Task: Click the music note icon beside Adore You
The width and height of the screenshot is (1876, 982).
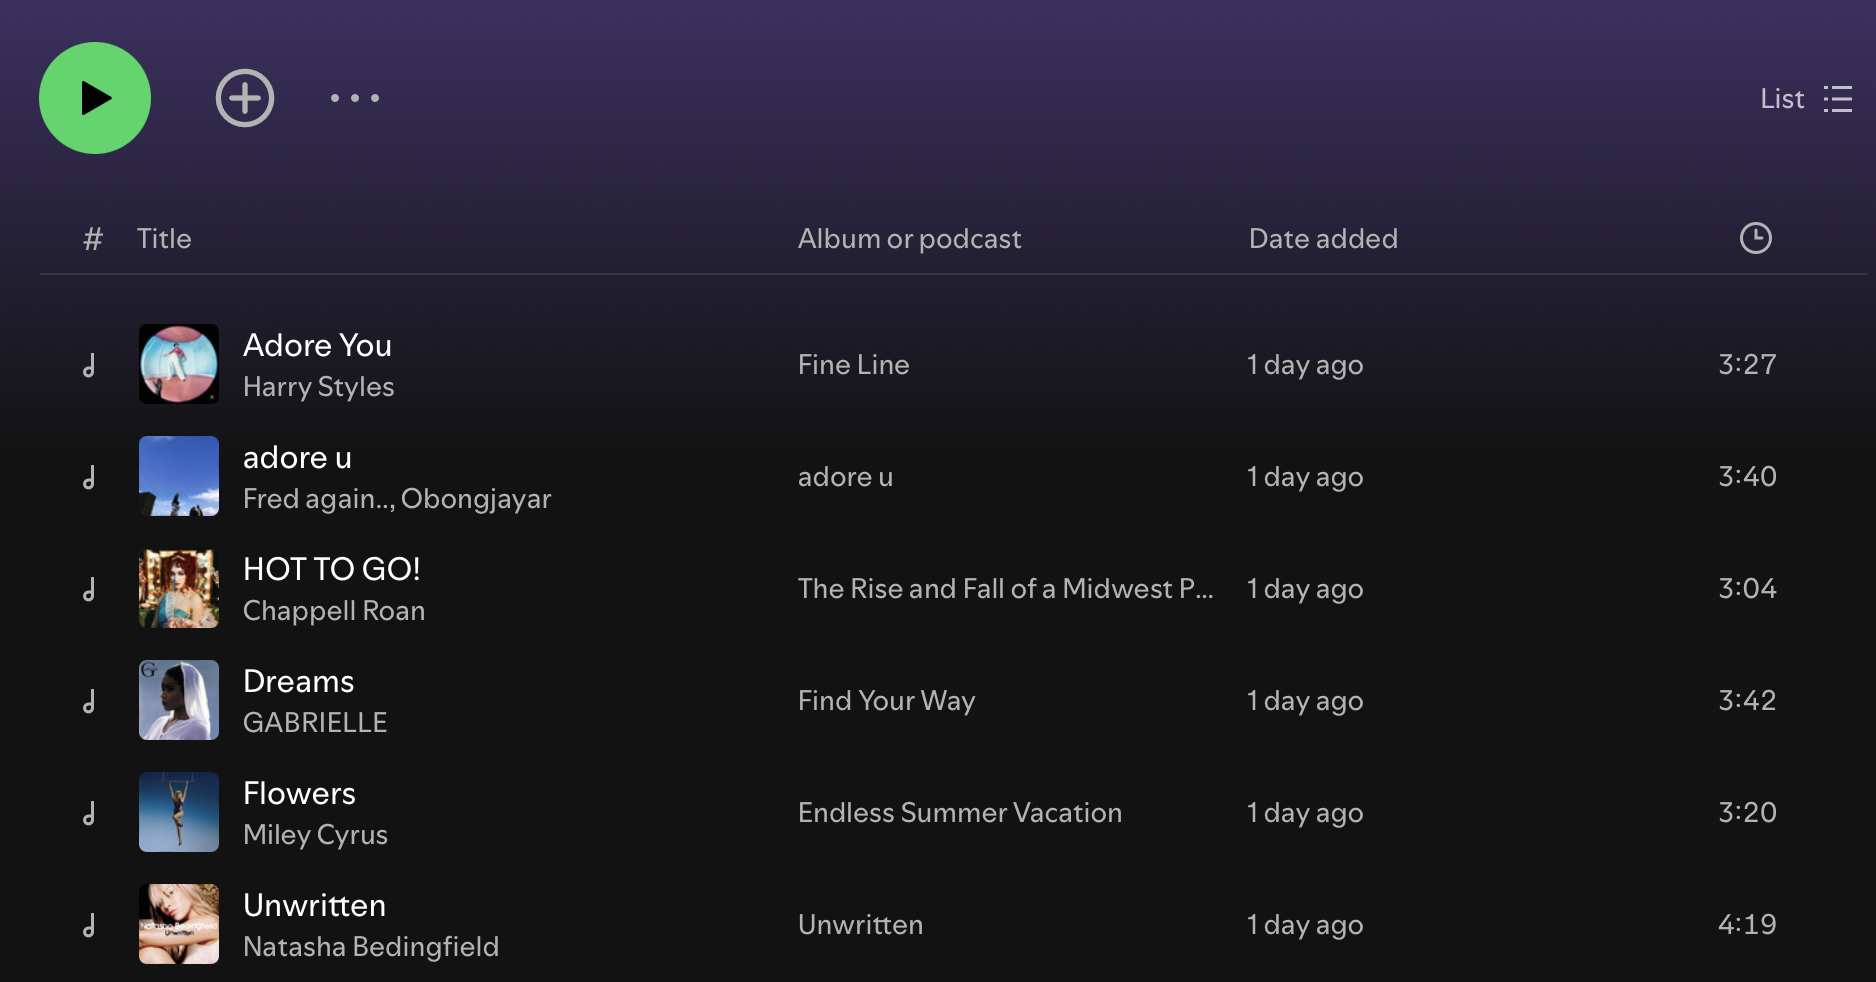Action: pos(90,365)
